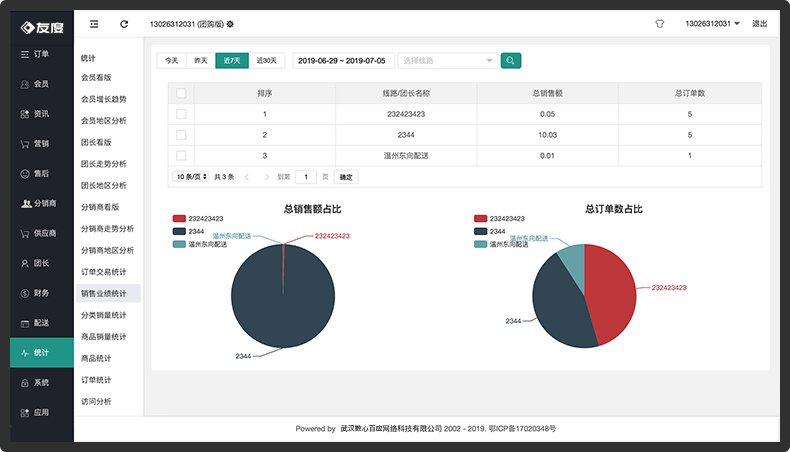Open 商品销量统计 in the submenu
The width and height of the screenshot is (790, 452).
click(x=104, y=337)
